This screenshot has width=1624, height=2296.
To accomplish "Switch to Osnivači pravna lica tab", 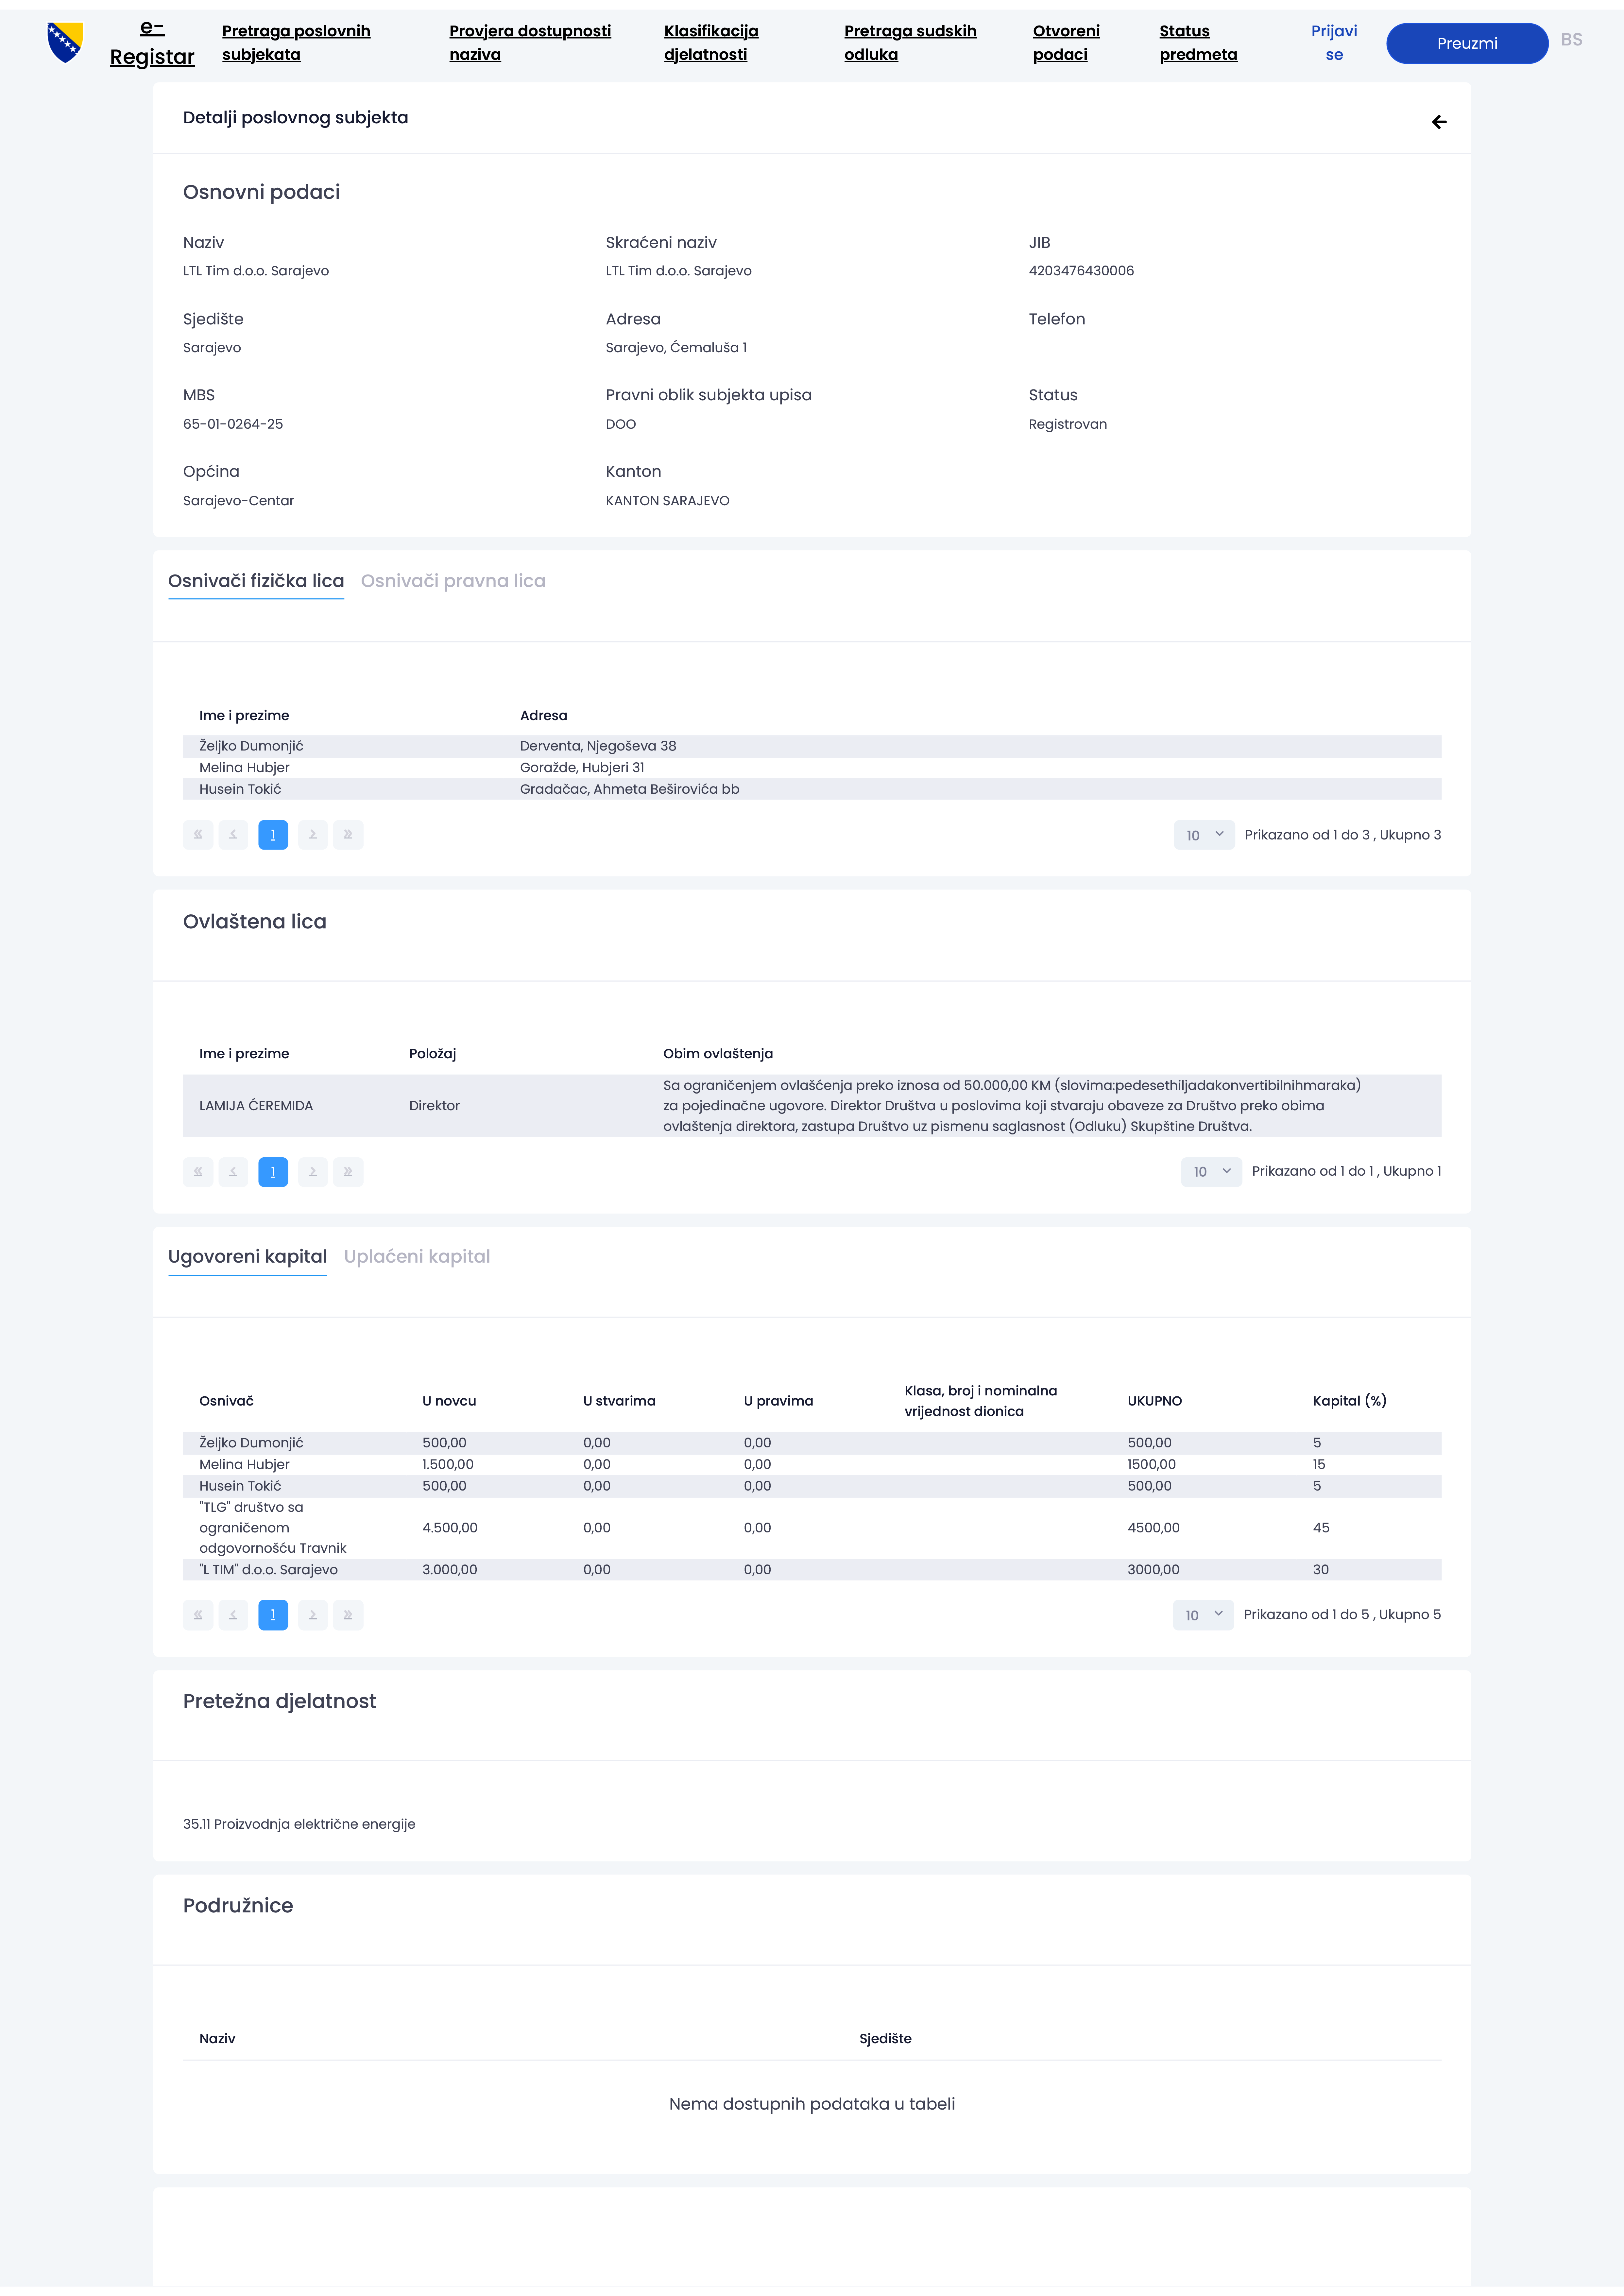I will tap(453, 581).
